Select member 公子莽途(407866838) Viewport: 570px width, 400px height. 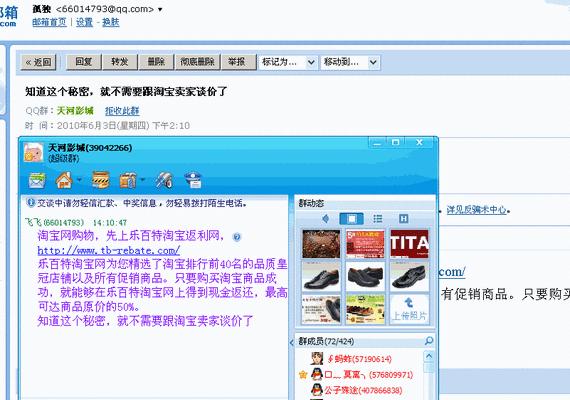coord(363,390)
